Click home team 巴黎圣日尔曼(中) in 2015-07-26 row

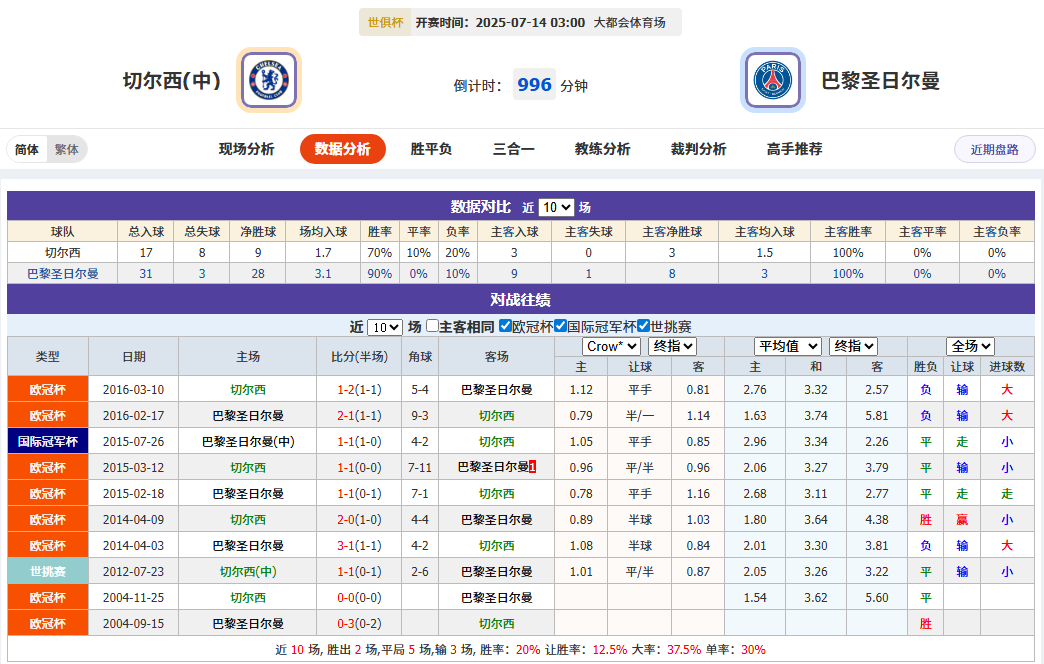[248, 442]
